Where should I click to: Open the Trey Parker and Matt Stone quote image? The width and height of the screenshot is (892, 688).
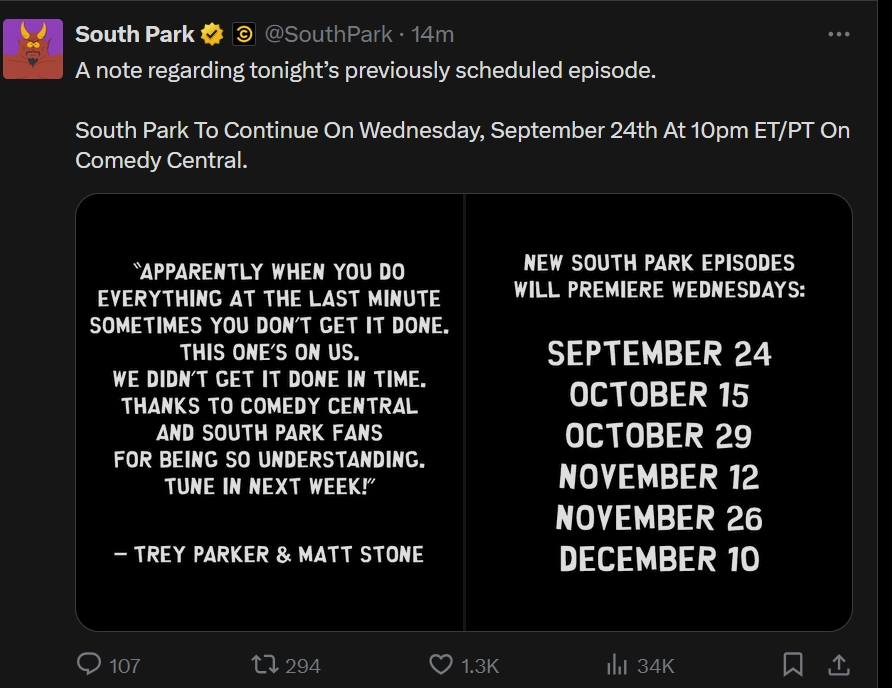pyautogui.click(x=269, y=412)
